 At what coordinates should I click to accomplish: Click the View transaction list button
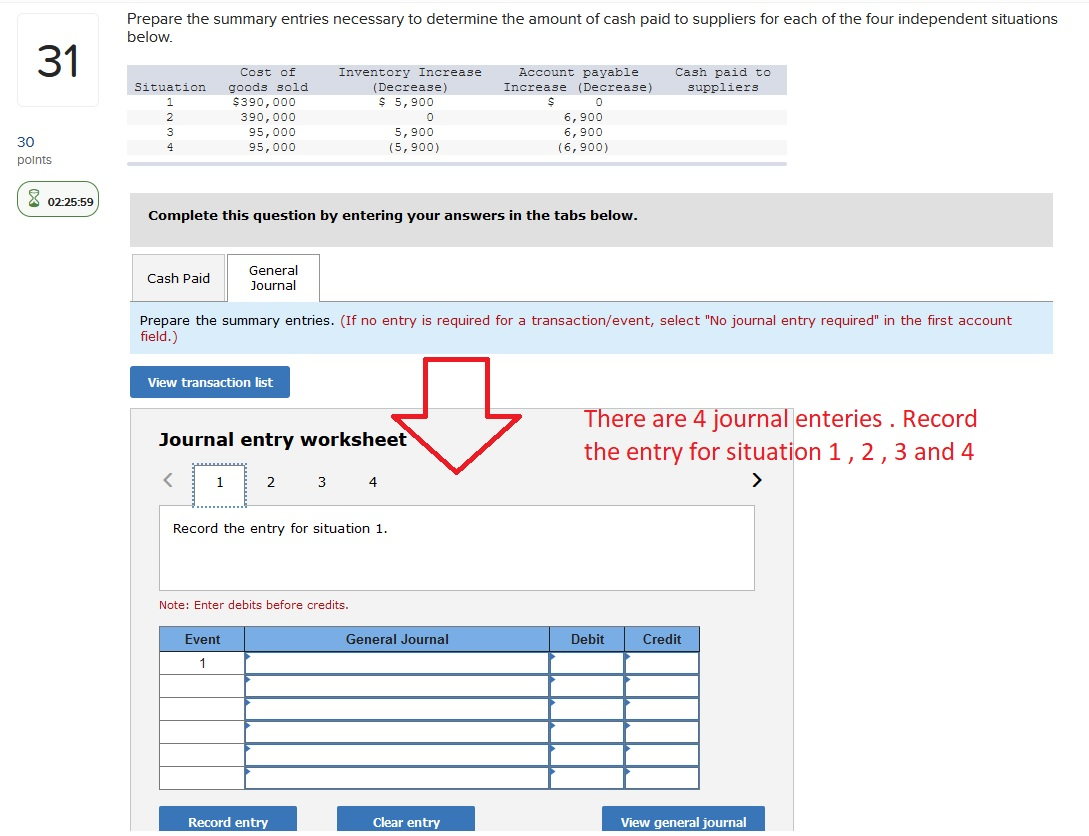tap(209, 382)
